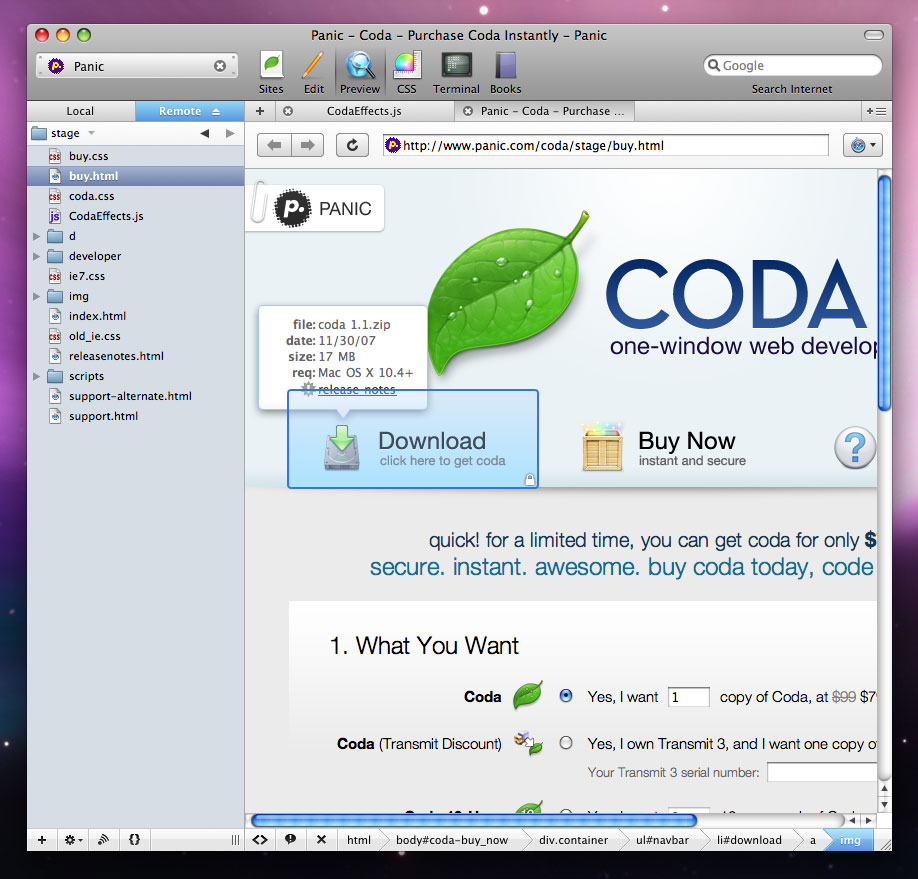Select "Yes, I want 1 copy of Coda" option

tap(566, 697)
